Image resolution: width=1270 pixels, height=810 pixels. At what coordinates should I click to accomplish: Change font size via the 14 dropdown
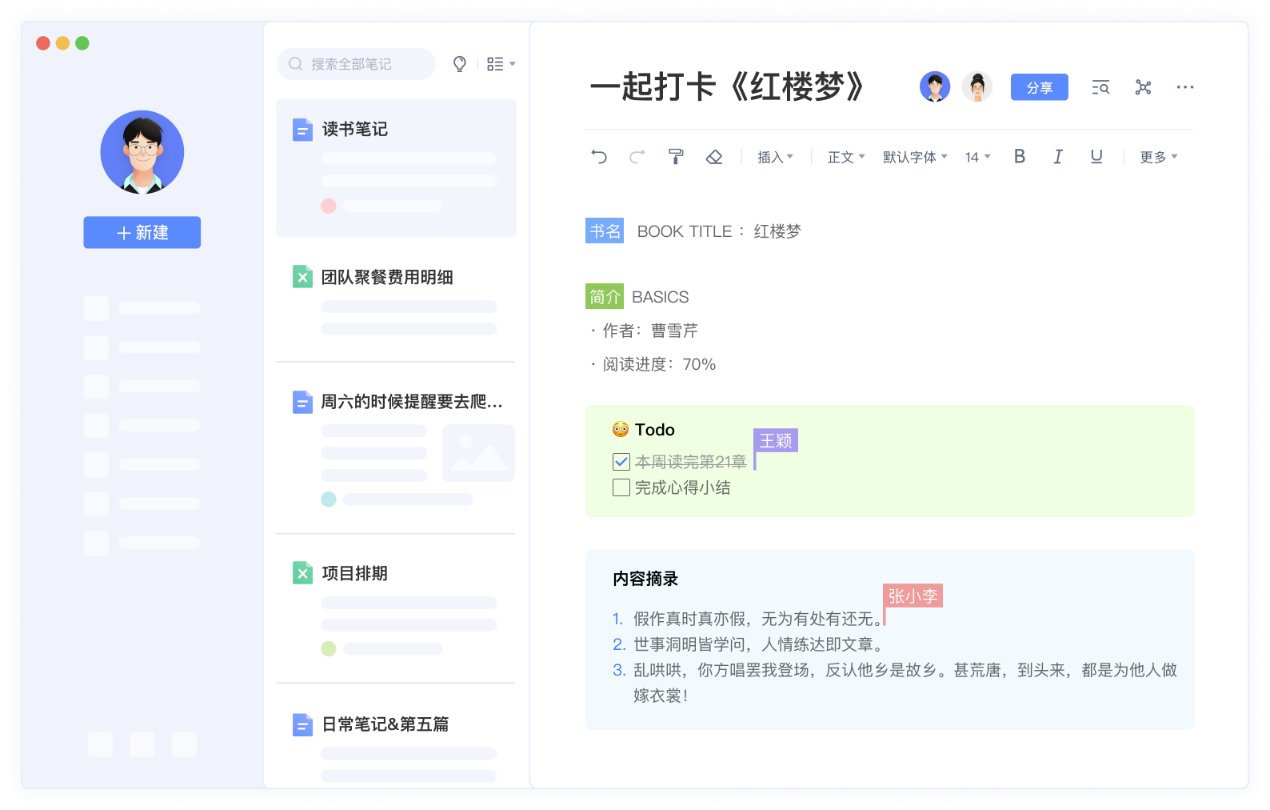click(x=977, y=156)
